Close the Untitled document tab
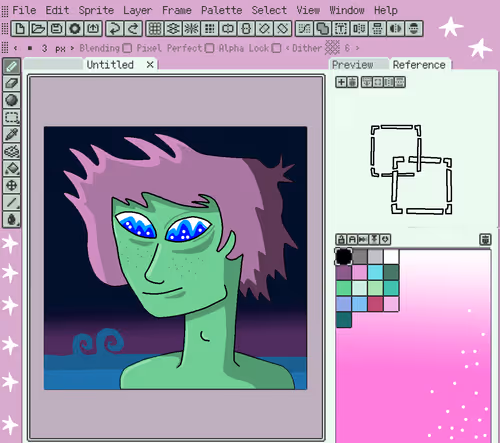The height and width of the screenshot is (443, 500). 150,65
